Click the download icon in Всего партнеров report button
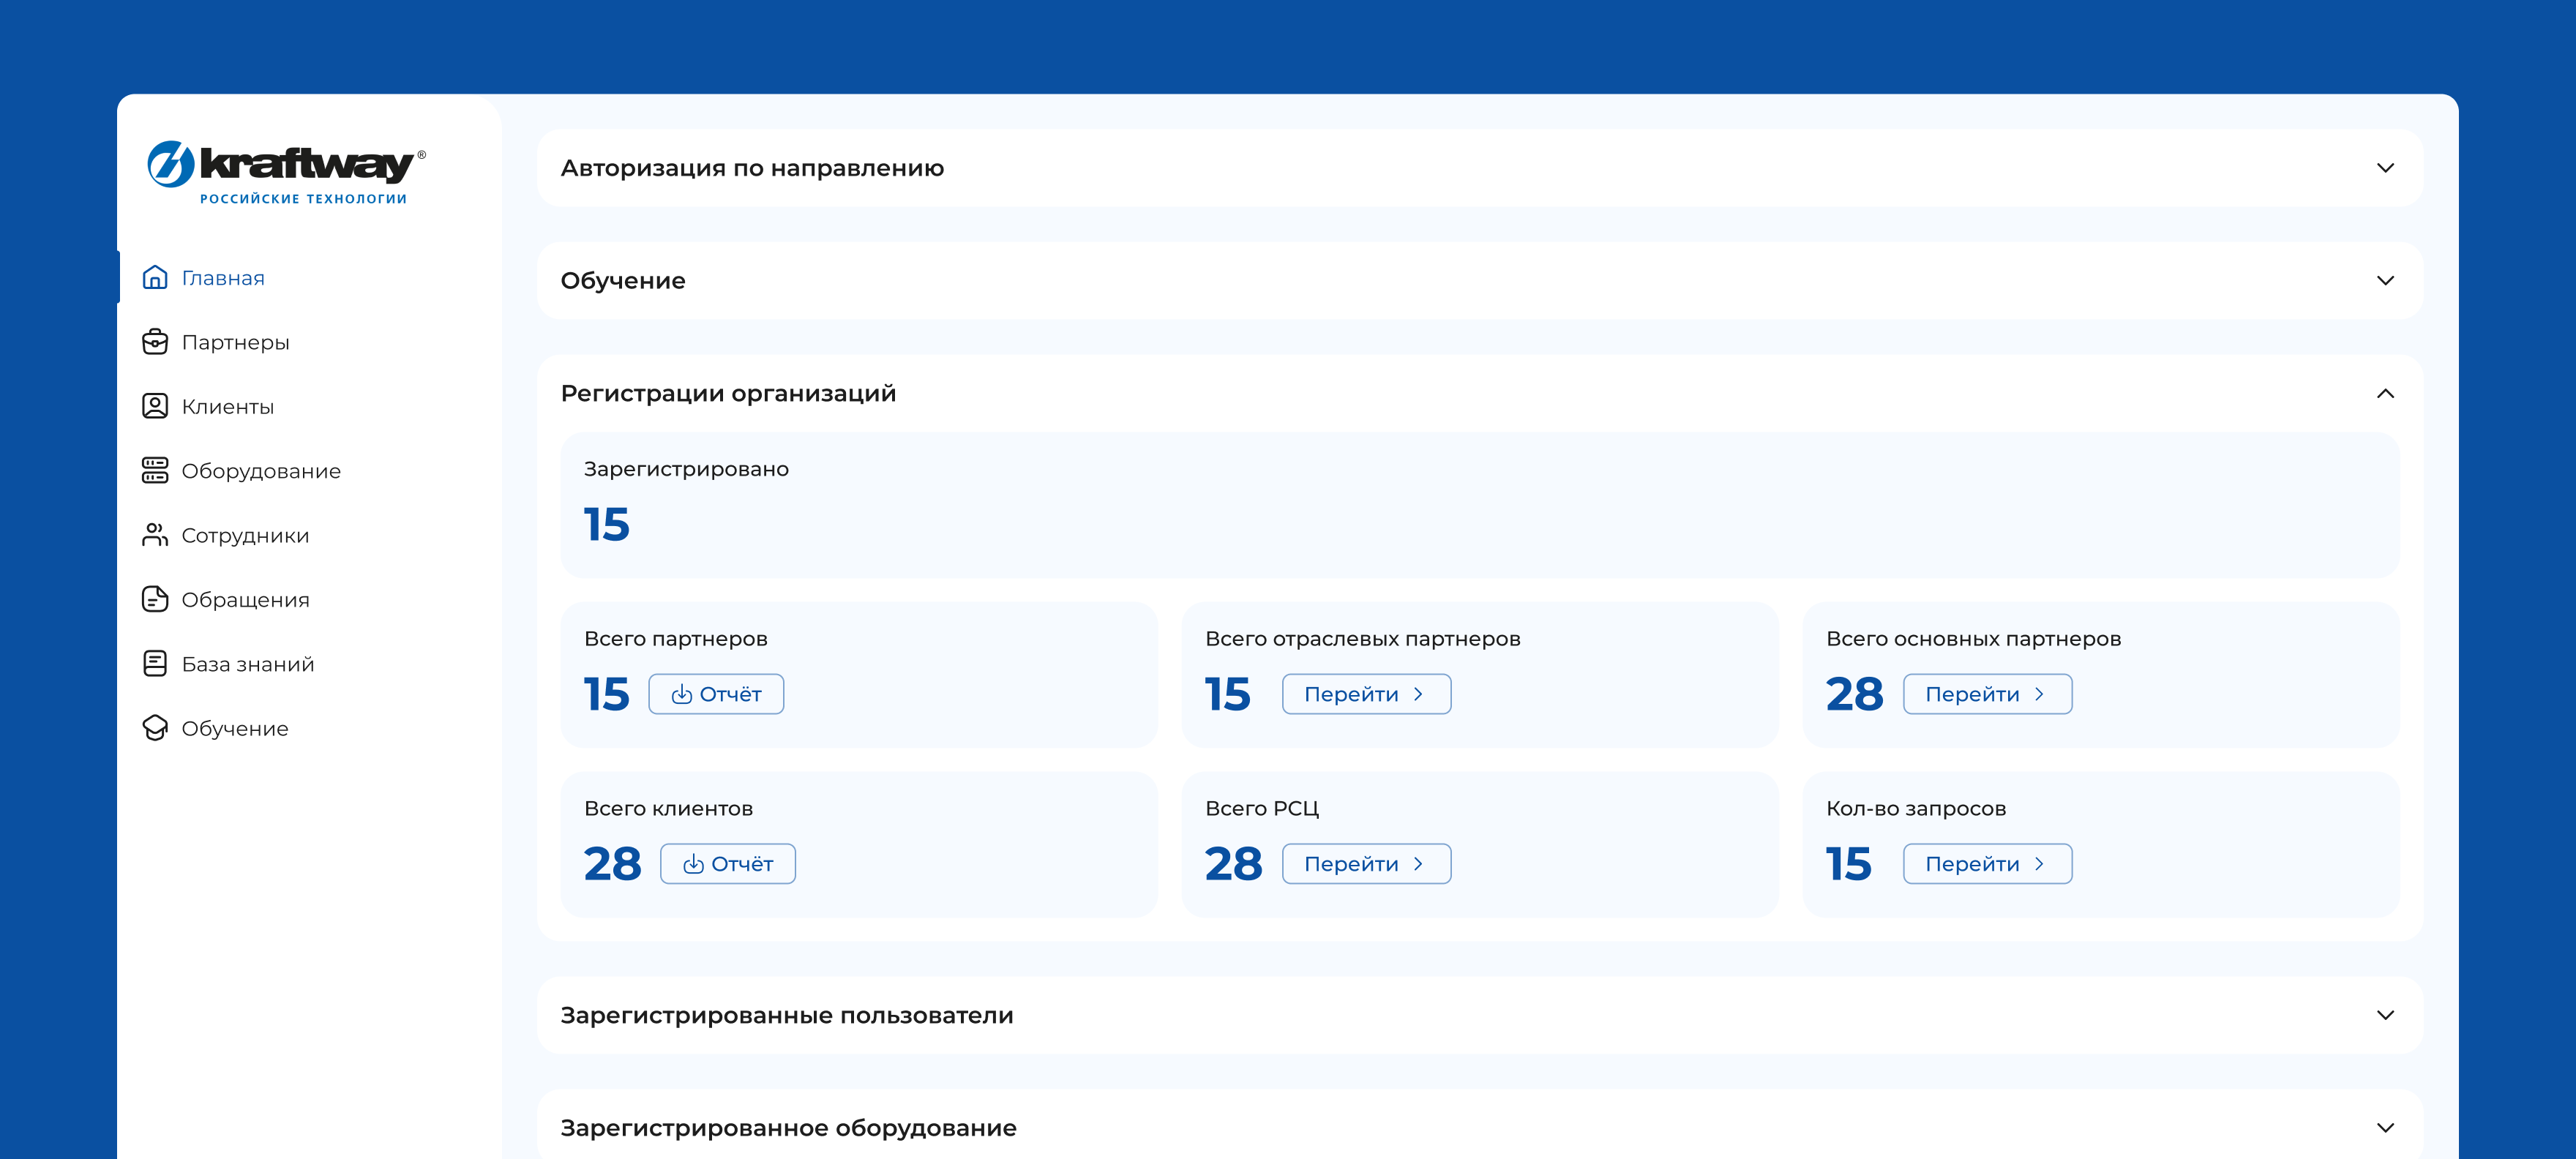Image resolution: width=2576 pixels, height=1159 pixels. coord(682,694)
